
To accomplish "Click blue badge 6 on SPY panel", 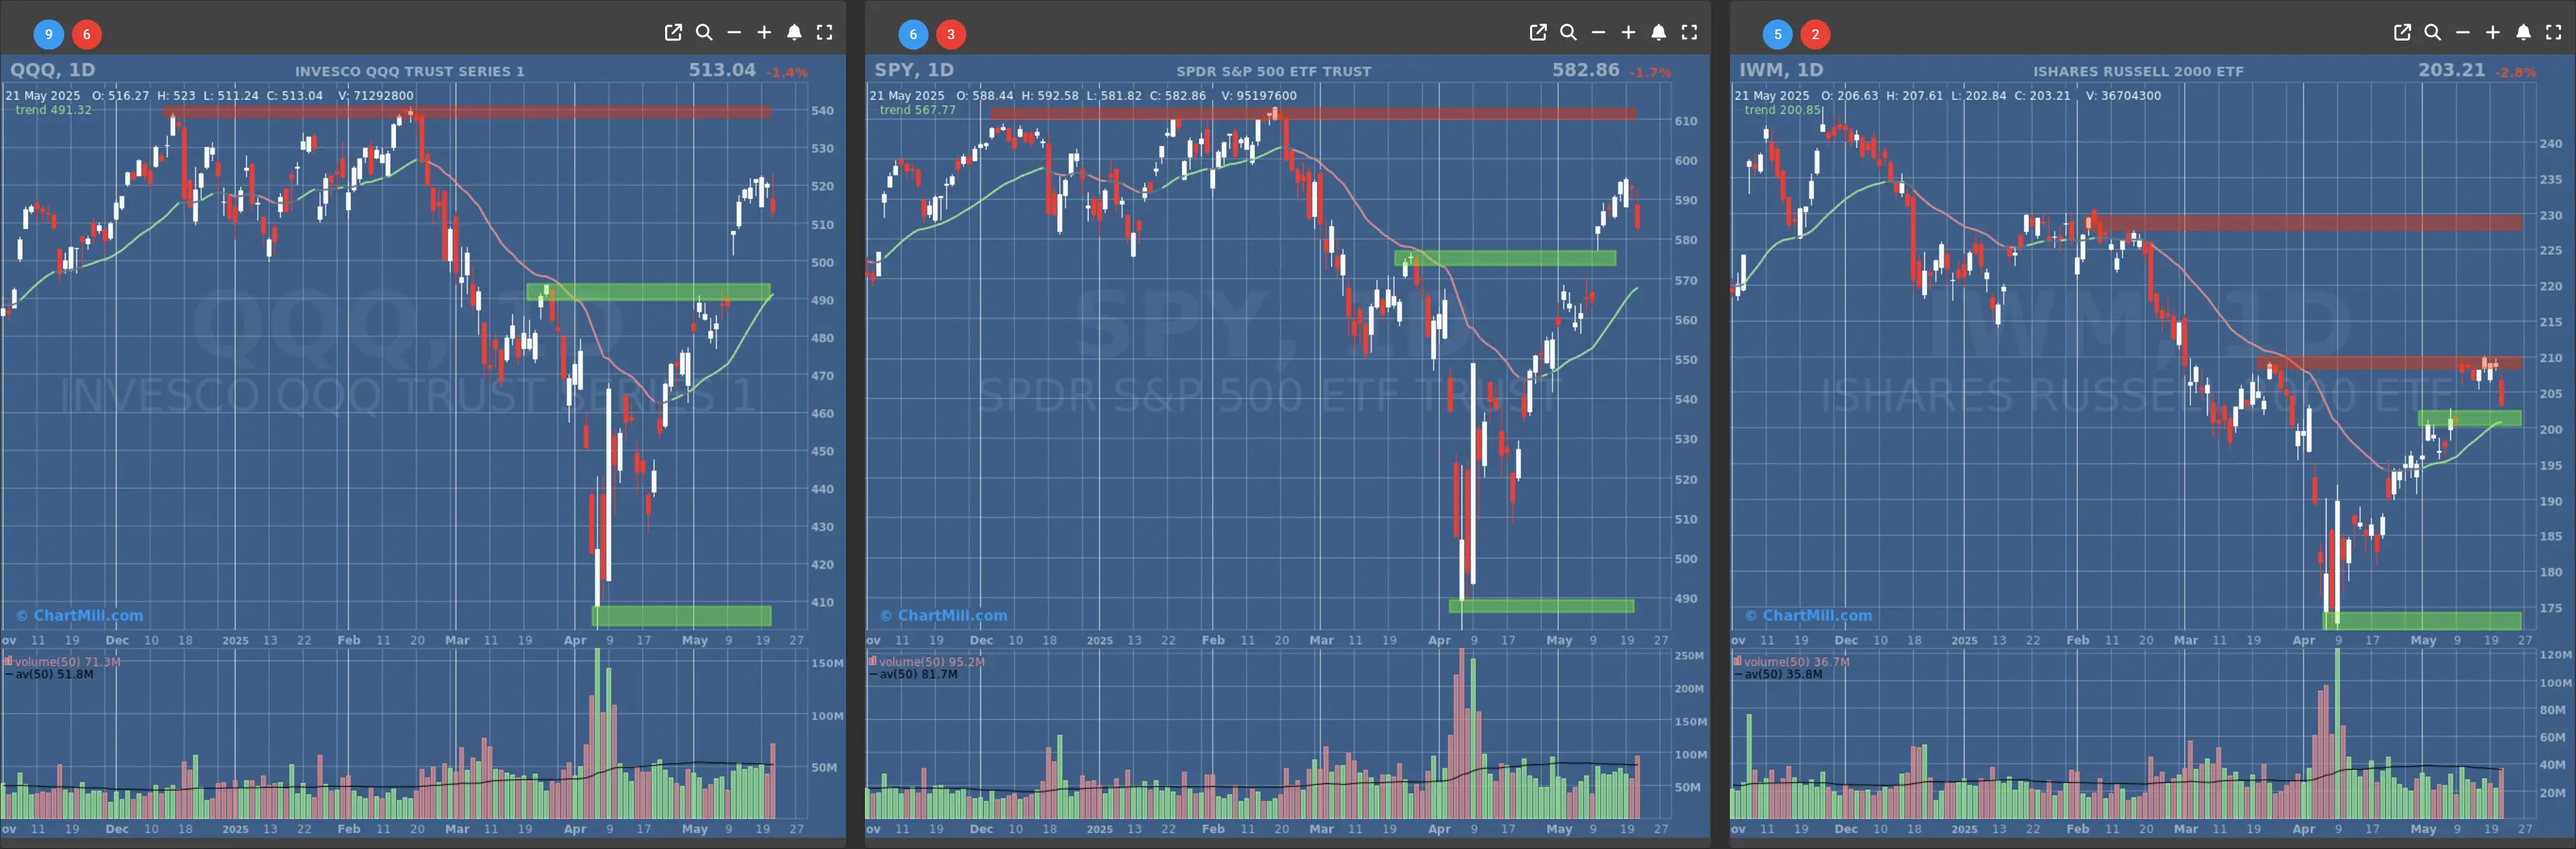I will (913, 34).
